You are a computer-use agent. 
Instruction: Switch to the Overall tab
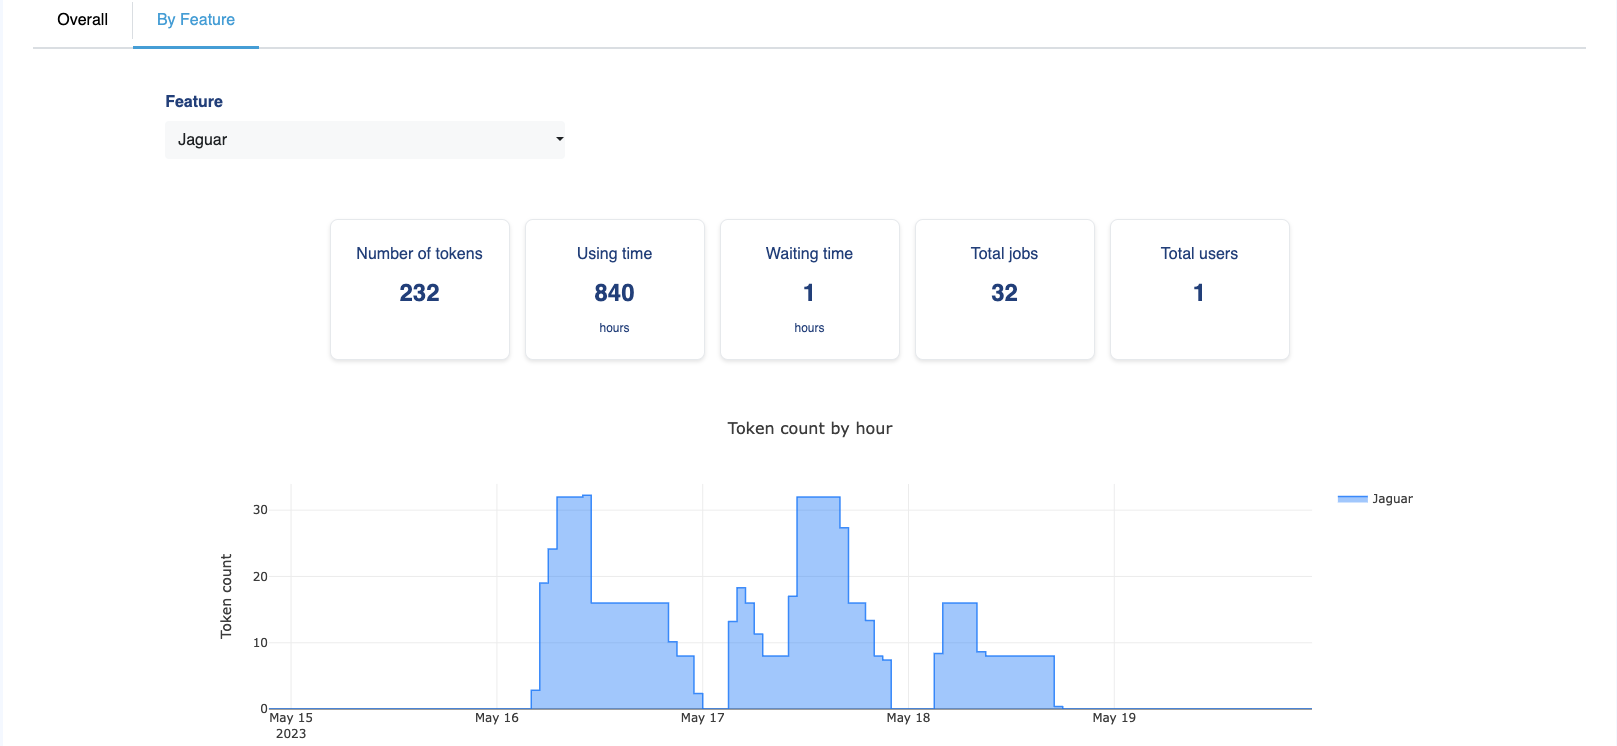[82, 20]
